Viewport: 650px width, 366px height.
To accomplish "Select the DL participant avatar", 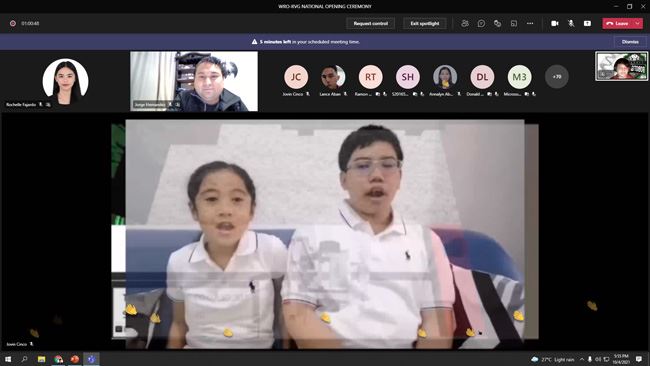I will pos(482,77).
